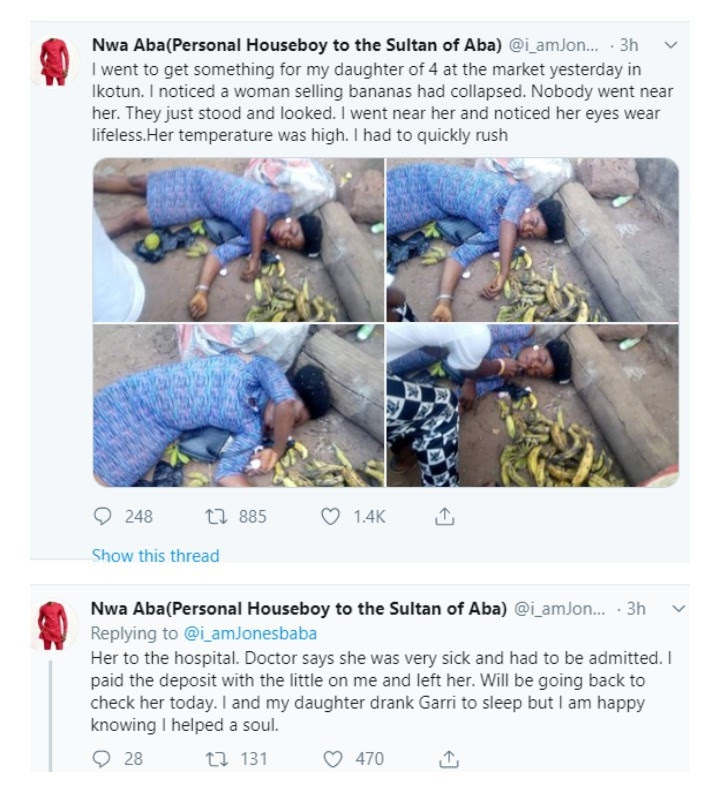The width and height of the screenshot is (720, 791).
Task: Share the first tweet via share icon
Action: pos(445,516)
